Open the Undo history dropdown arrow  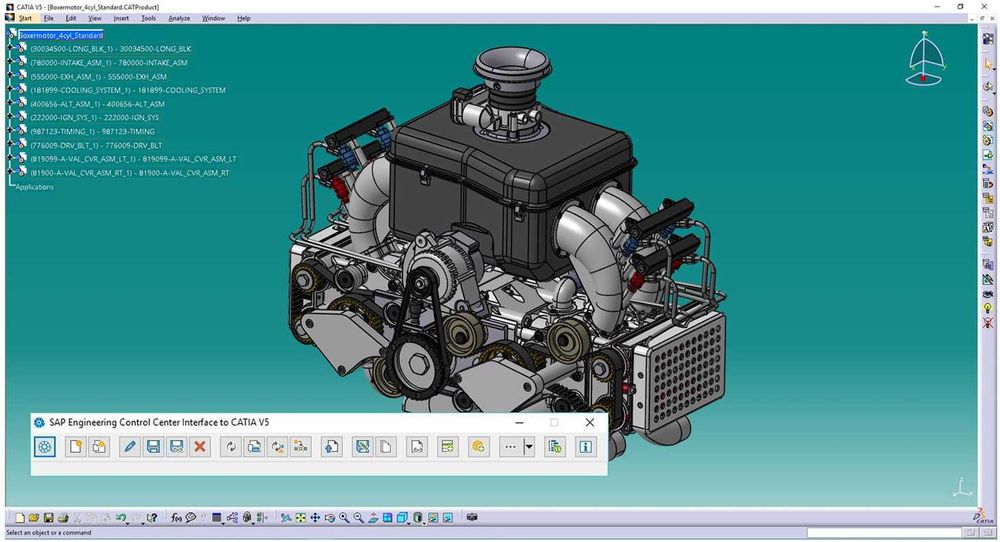(128, 523)
